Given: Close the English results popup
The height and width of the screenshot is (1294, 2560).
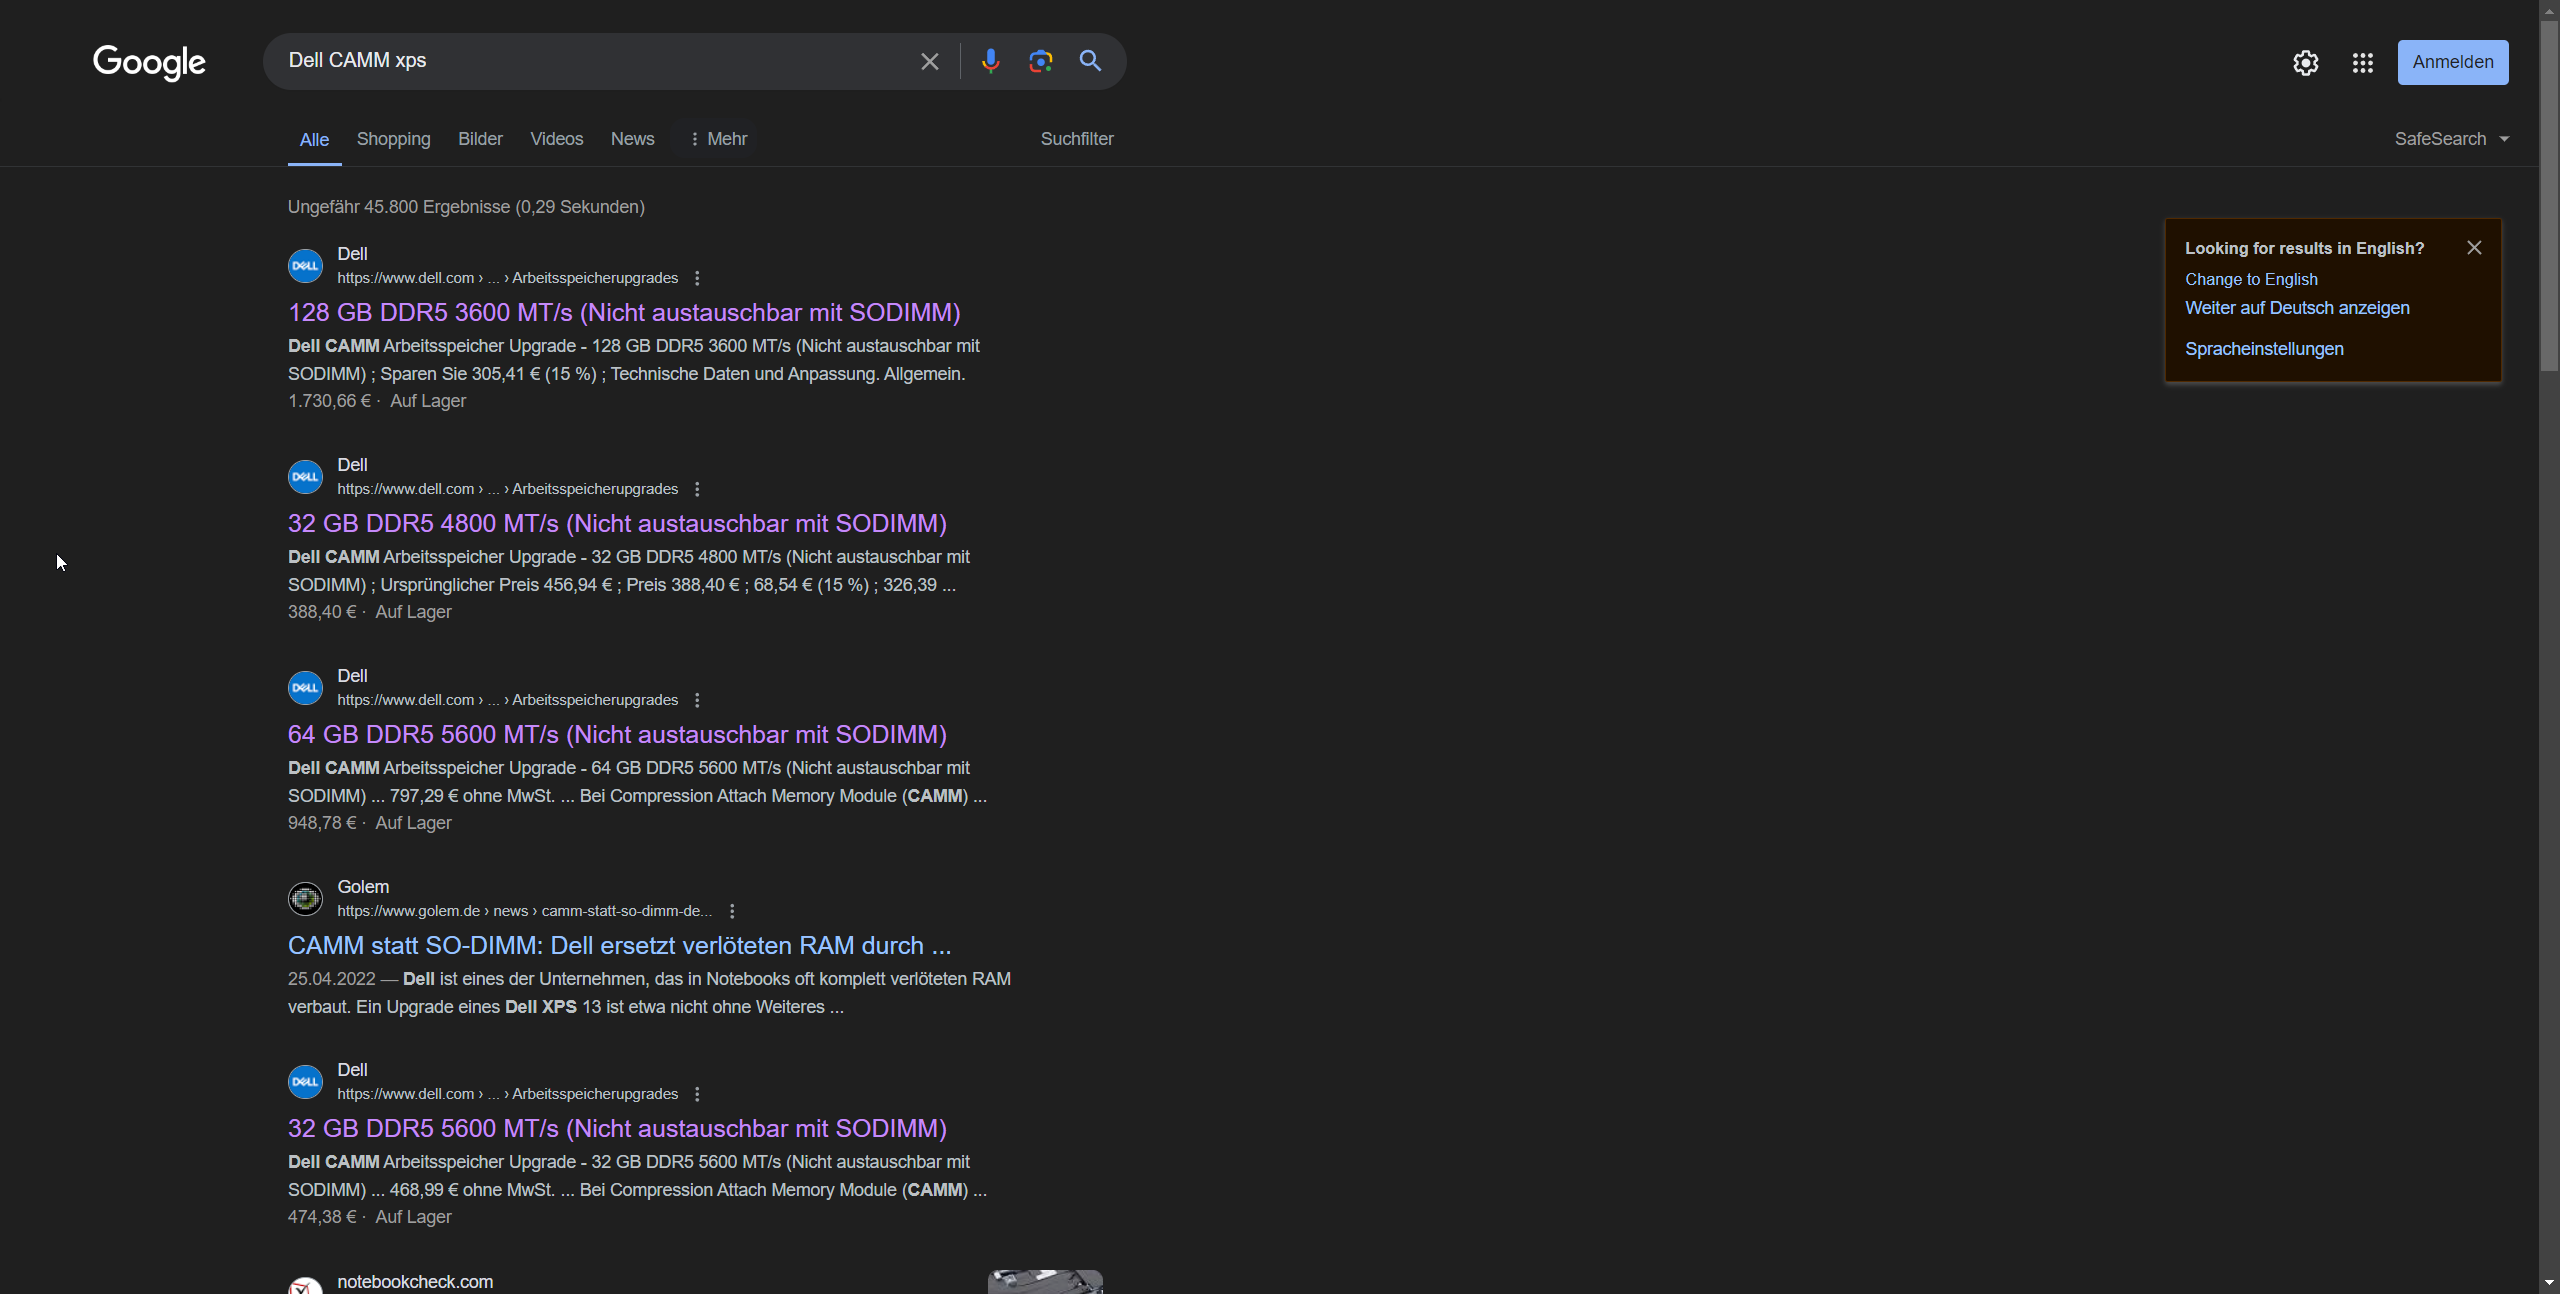Looking at the screenshot, I should click(2474, 248).
